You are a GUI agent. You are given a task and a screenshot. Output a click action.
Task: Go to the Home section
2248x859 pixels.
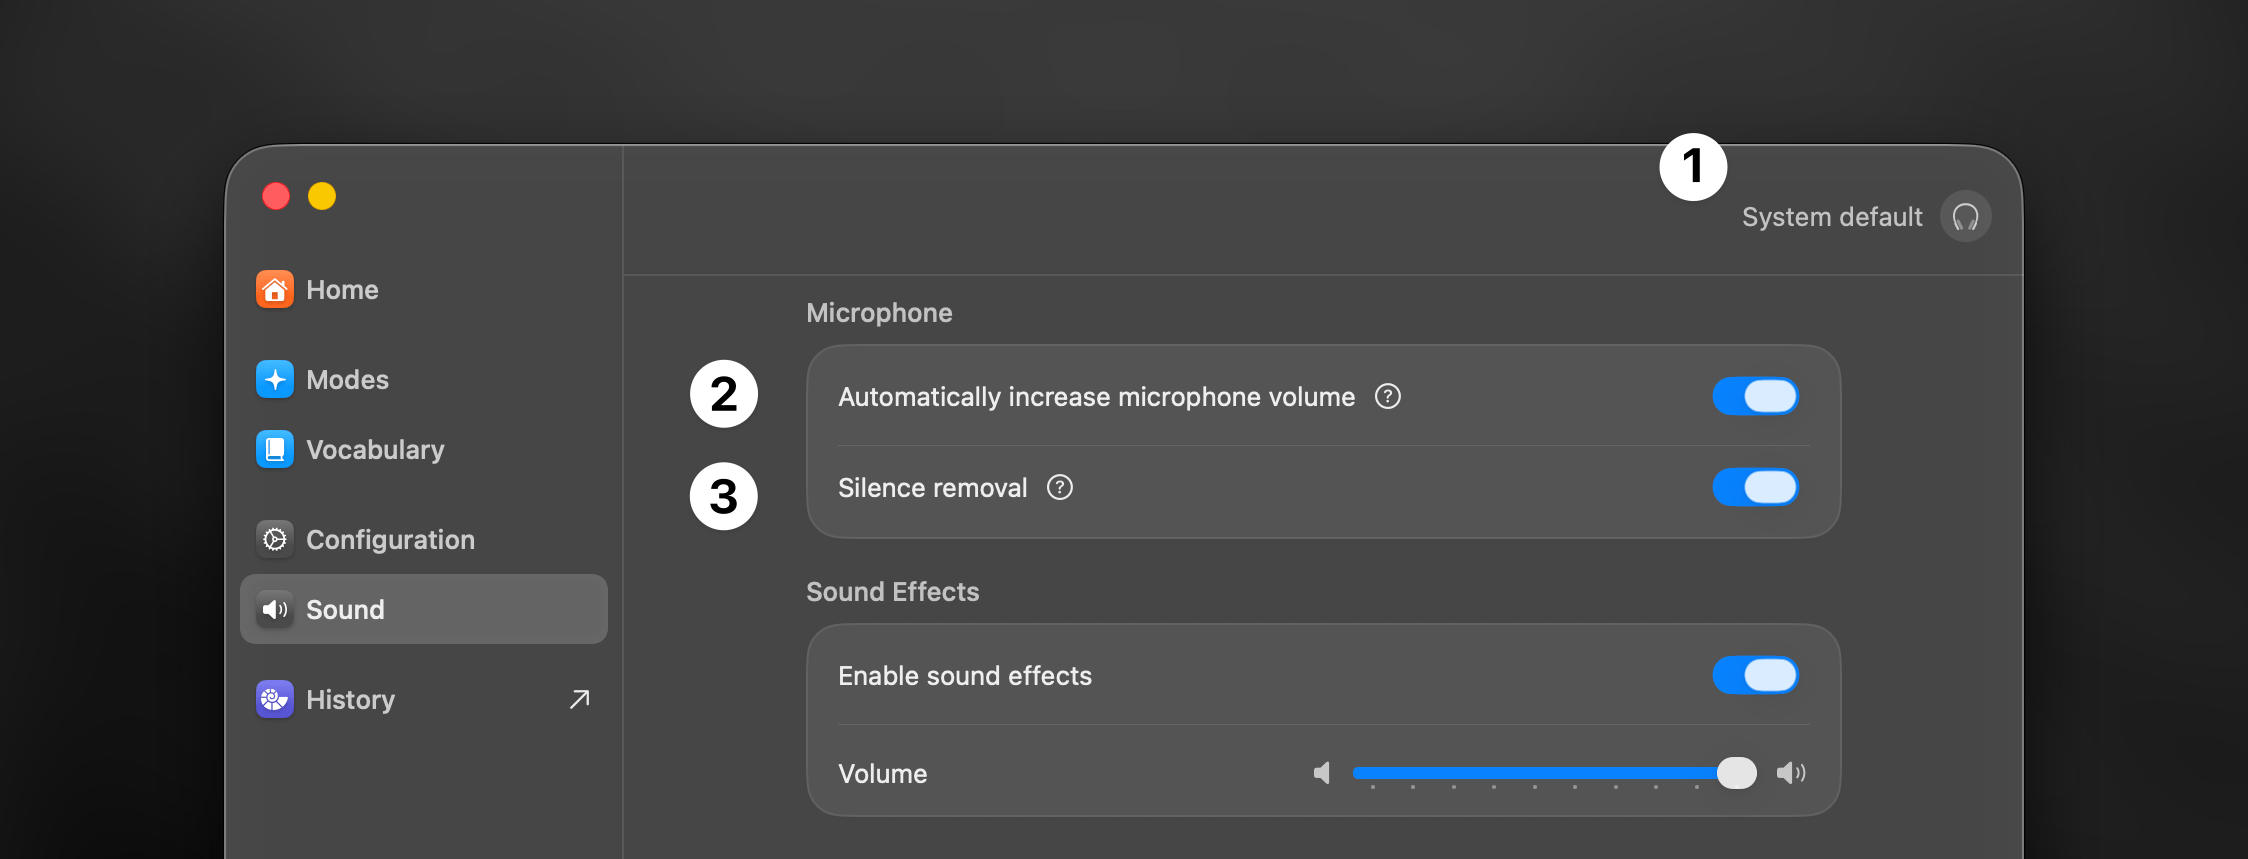(424, 290)
